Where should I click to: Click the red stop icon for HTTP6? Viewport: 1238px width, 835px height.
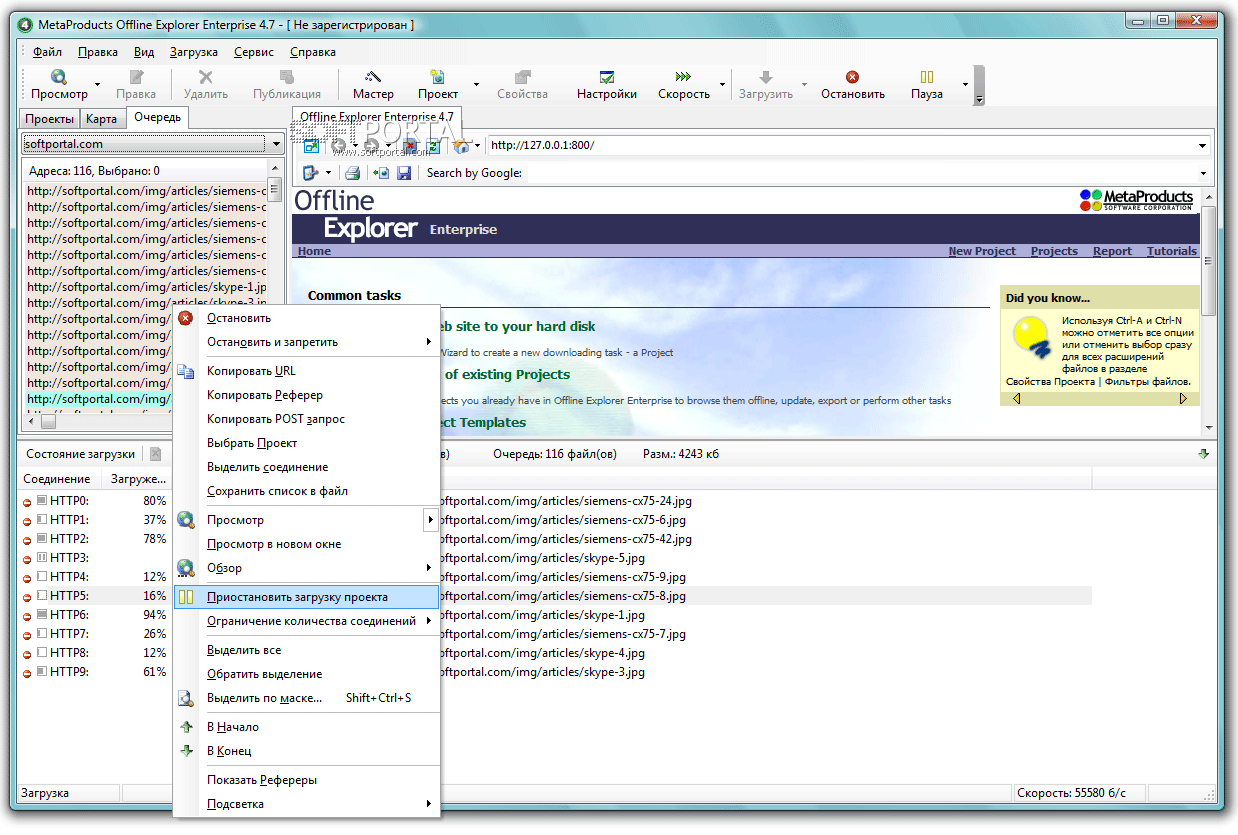(27, 616)
